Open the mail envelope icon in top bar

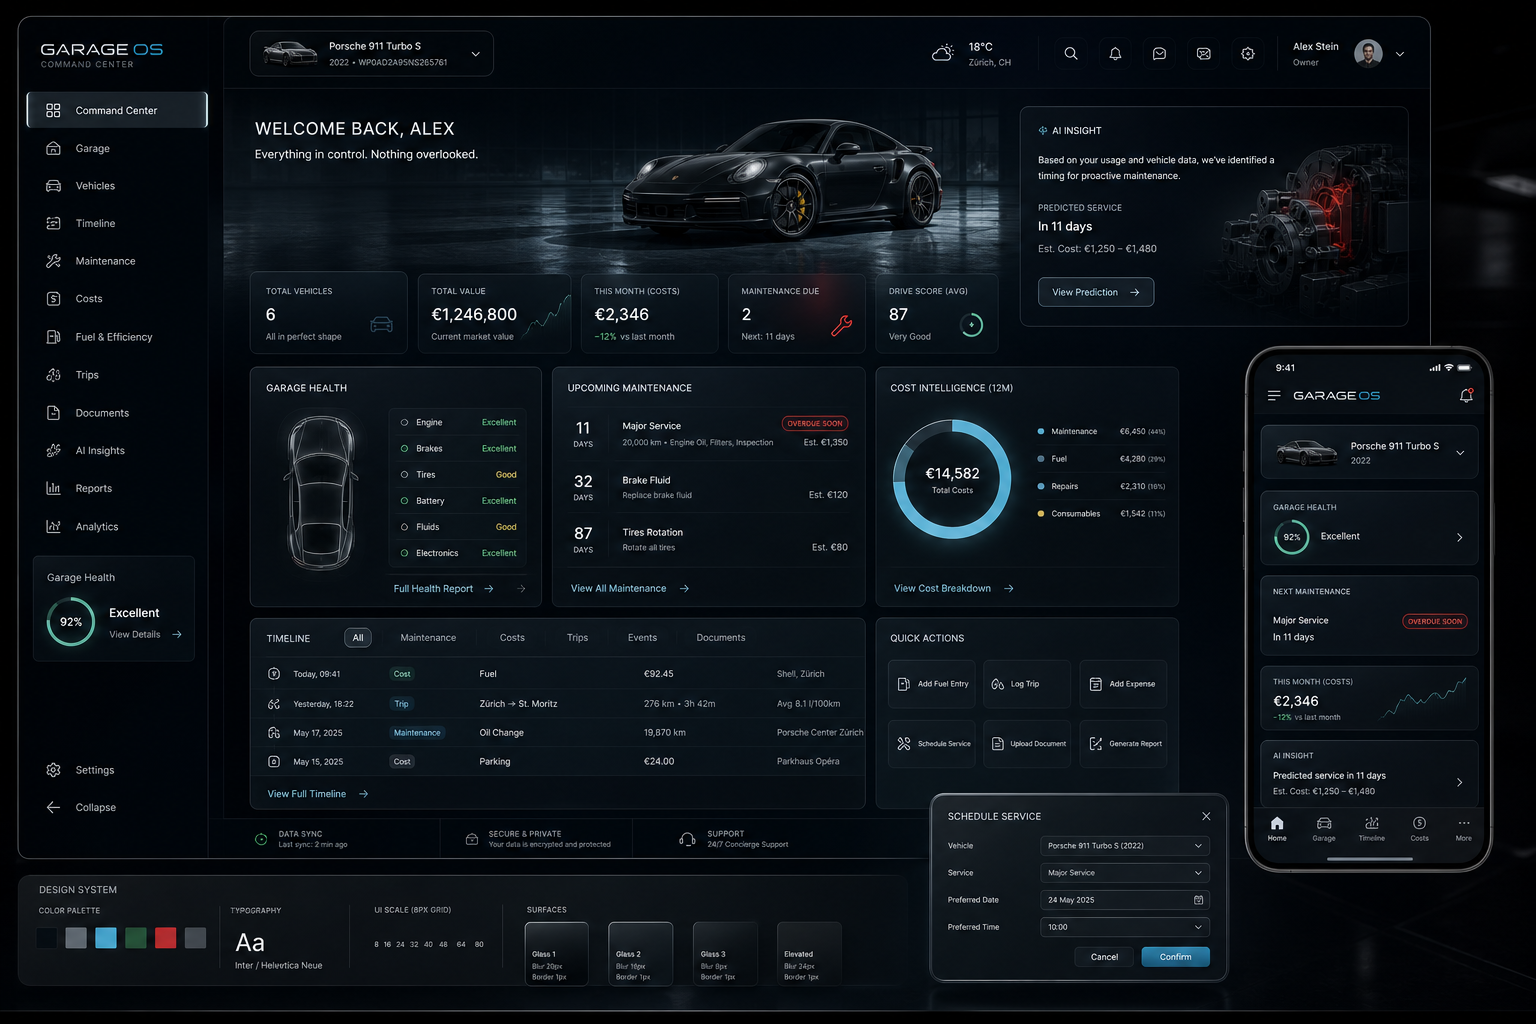pyautogui.click(x=1204, y=54)
